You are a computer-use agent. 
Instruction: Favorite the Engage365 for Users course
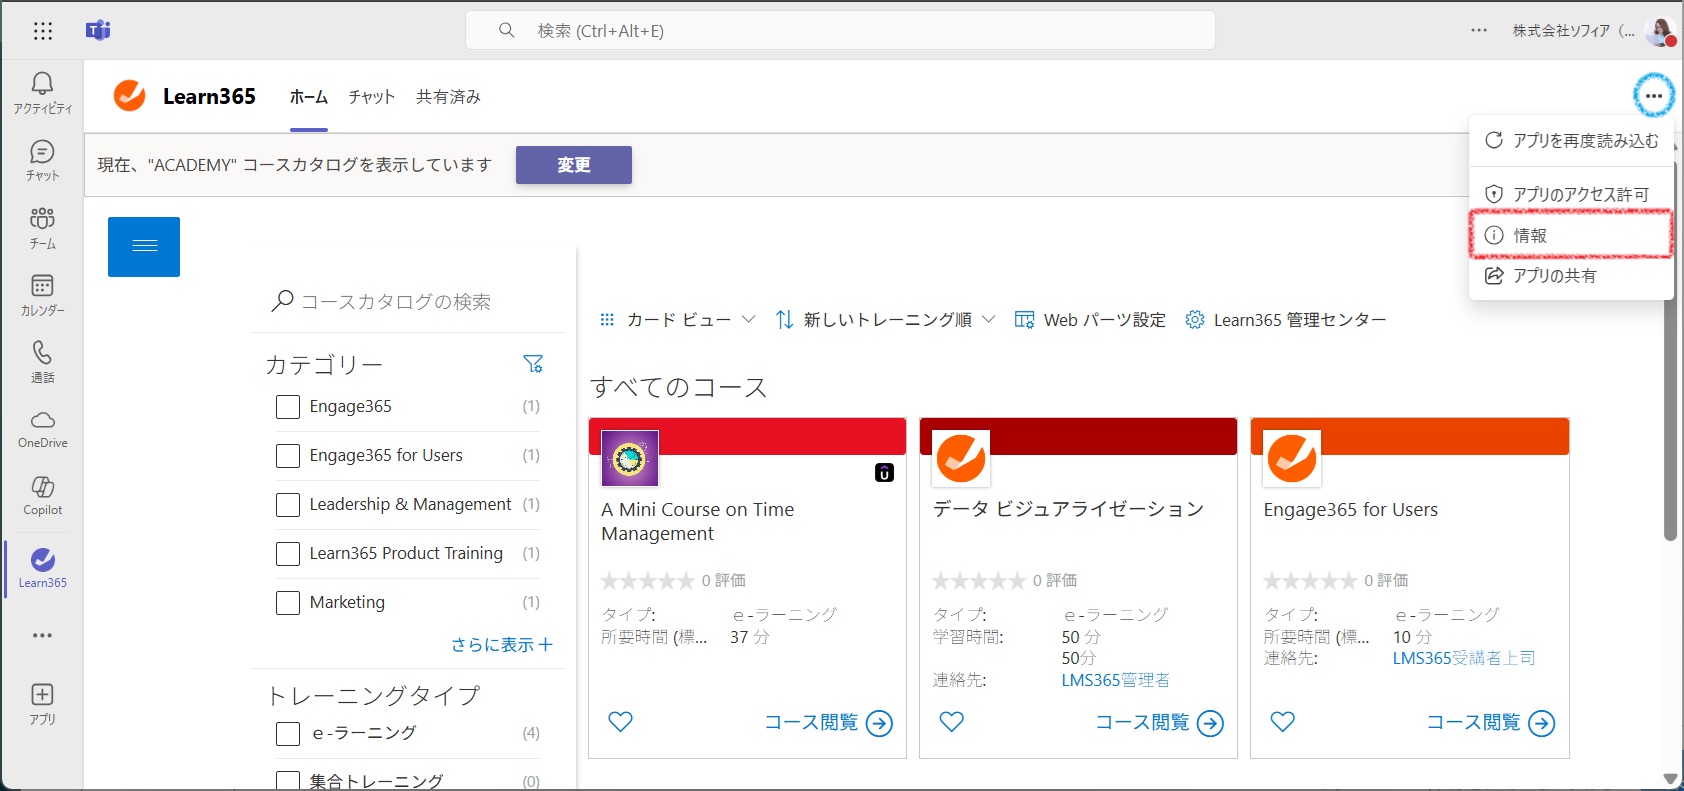[1282, 721]
